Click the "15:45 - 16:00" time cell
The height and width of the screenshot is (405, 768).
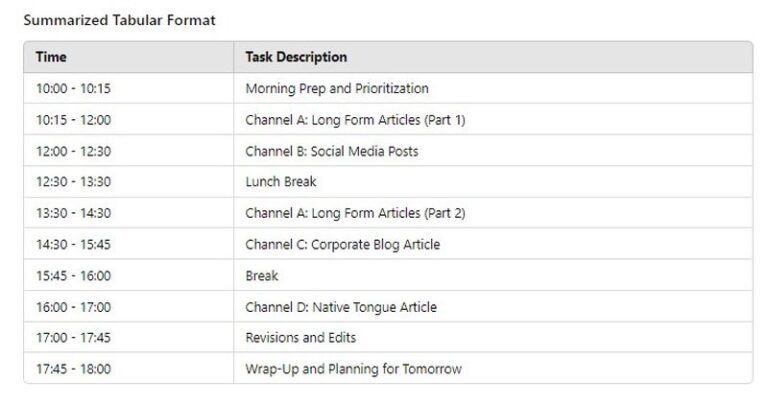tap(73, 275)
